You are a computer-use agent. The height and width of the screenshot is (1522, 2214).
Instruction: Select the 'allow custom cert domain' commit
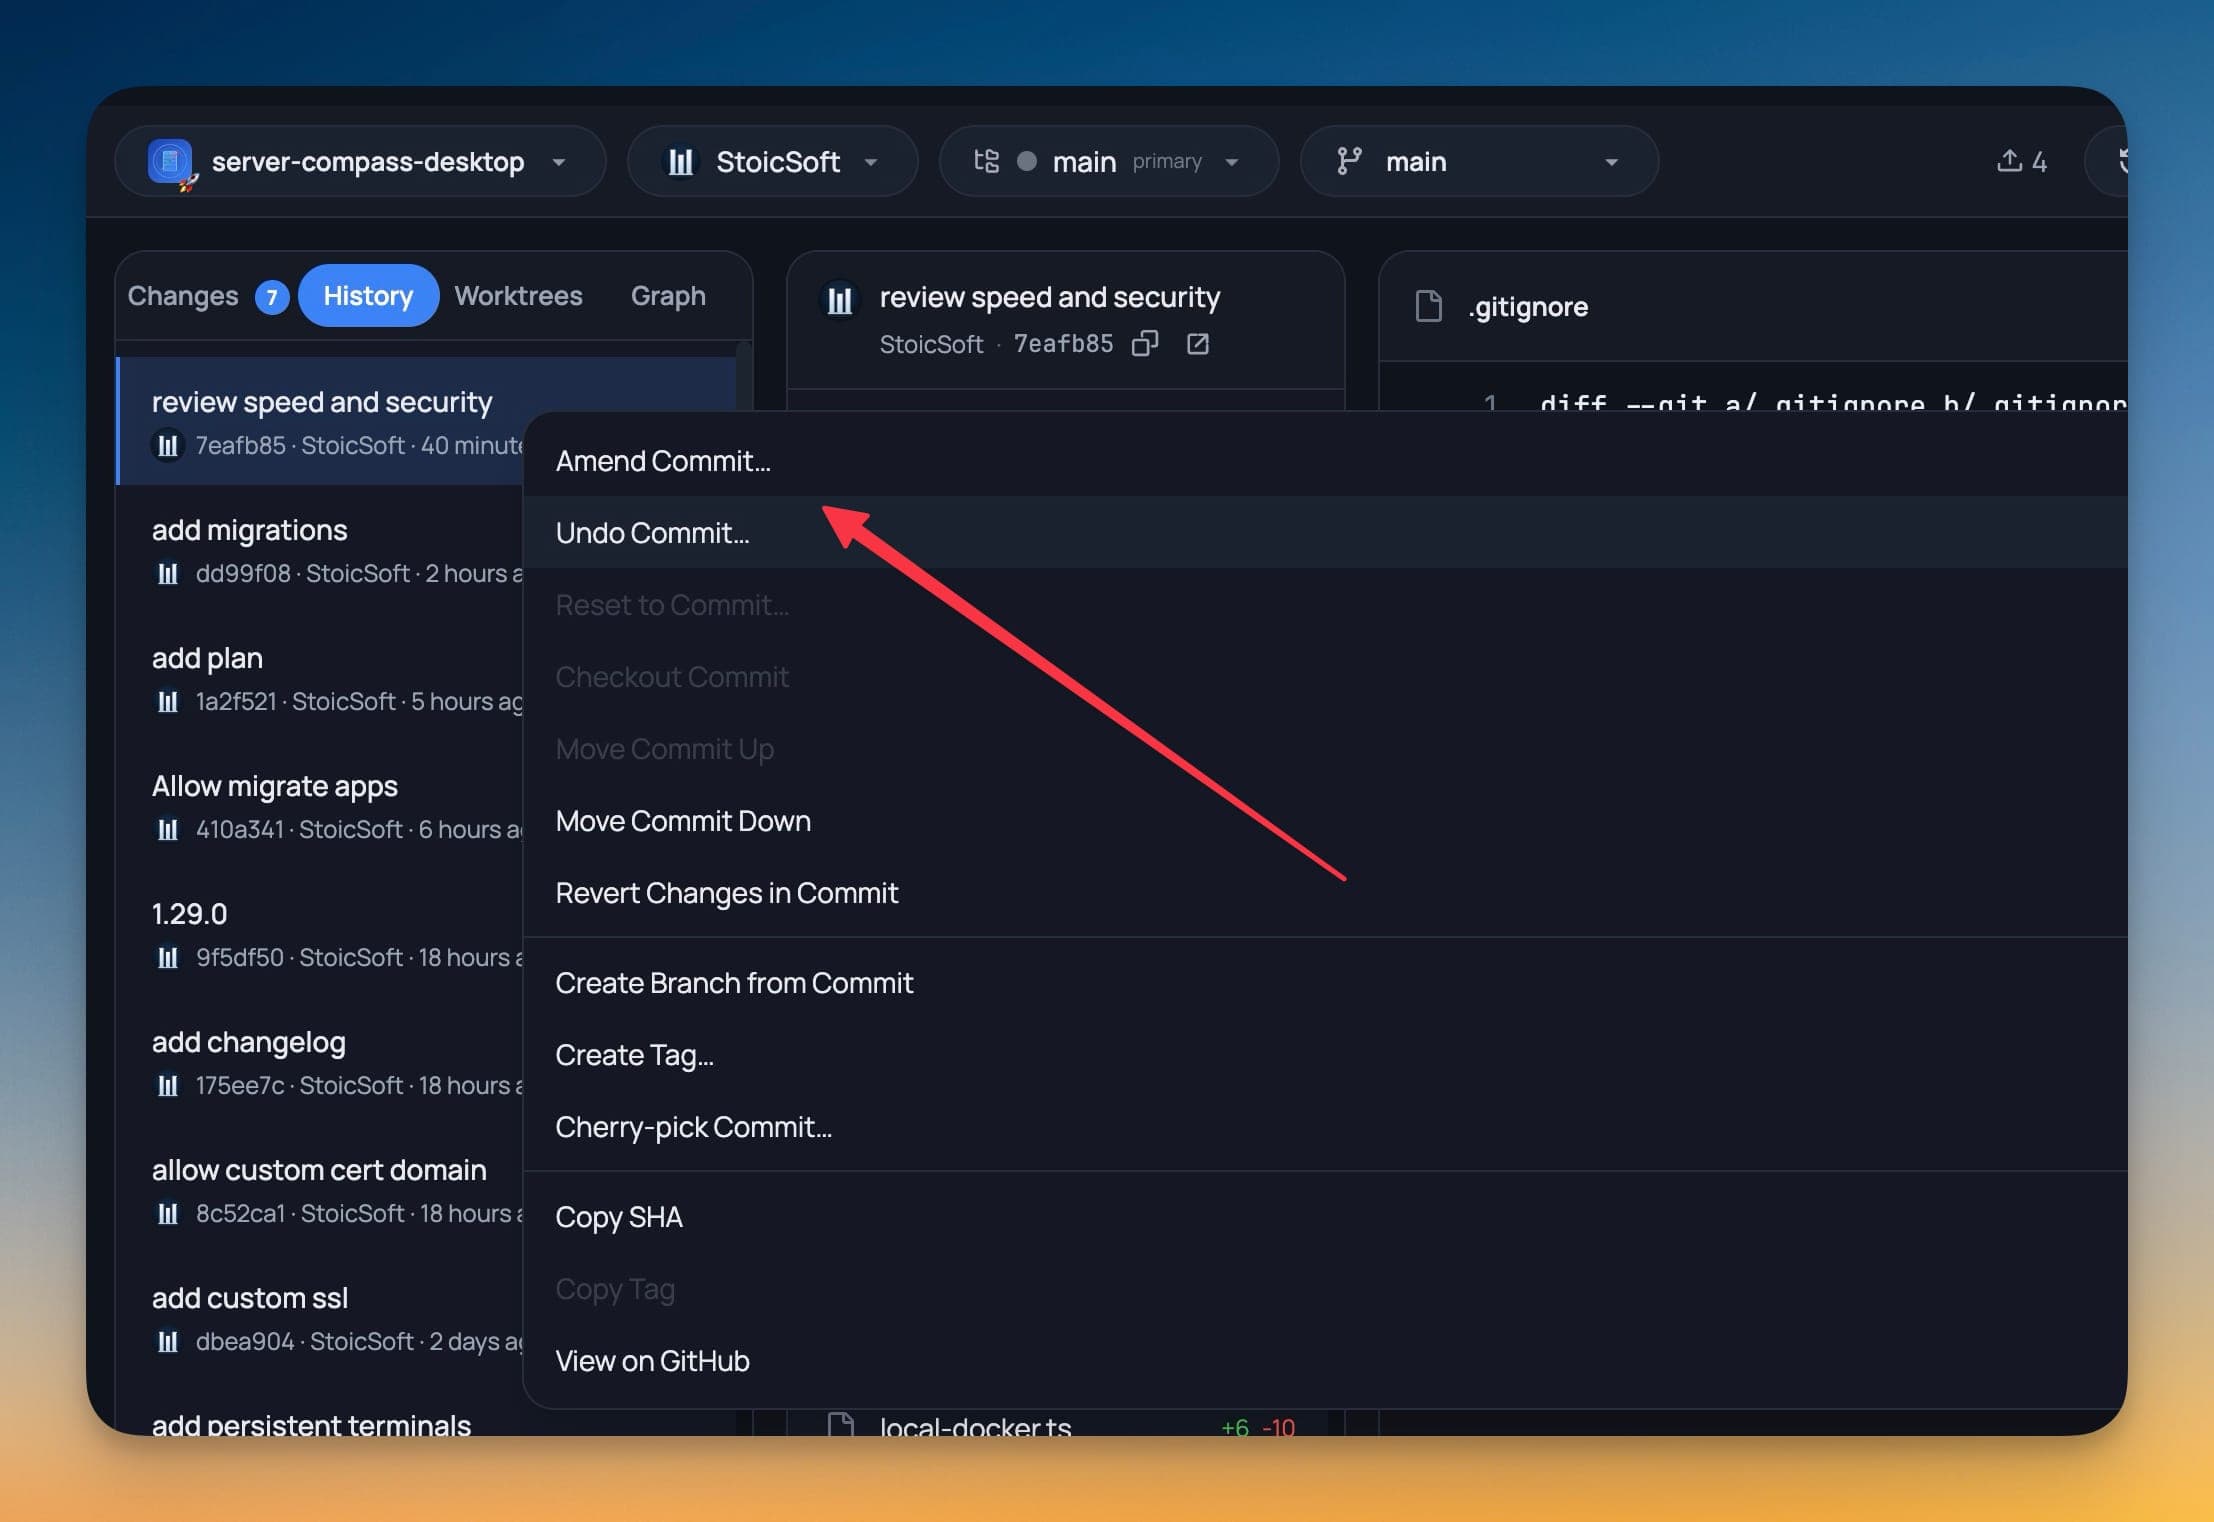(x=320, y=1189)
